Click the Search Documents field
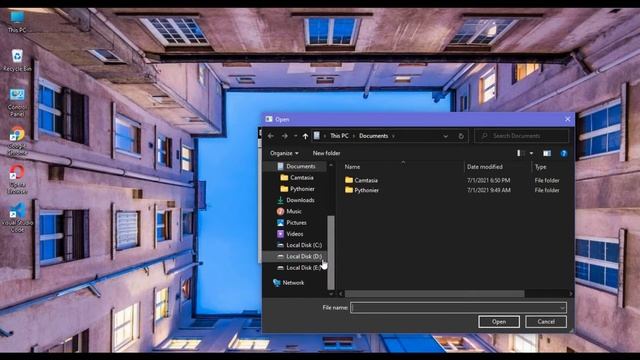640x360 pixels. pyautogui.click(x=522, y=136)
